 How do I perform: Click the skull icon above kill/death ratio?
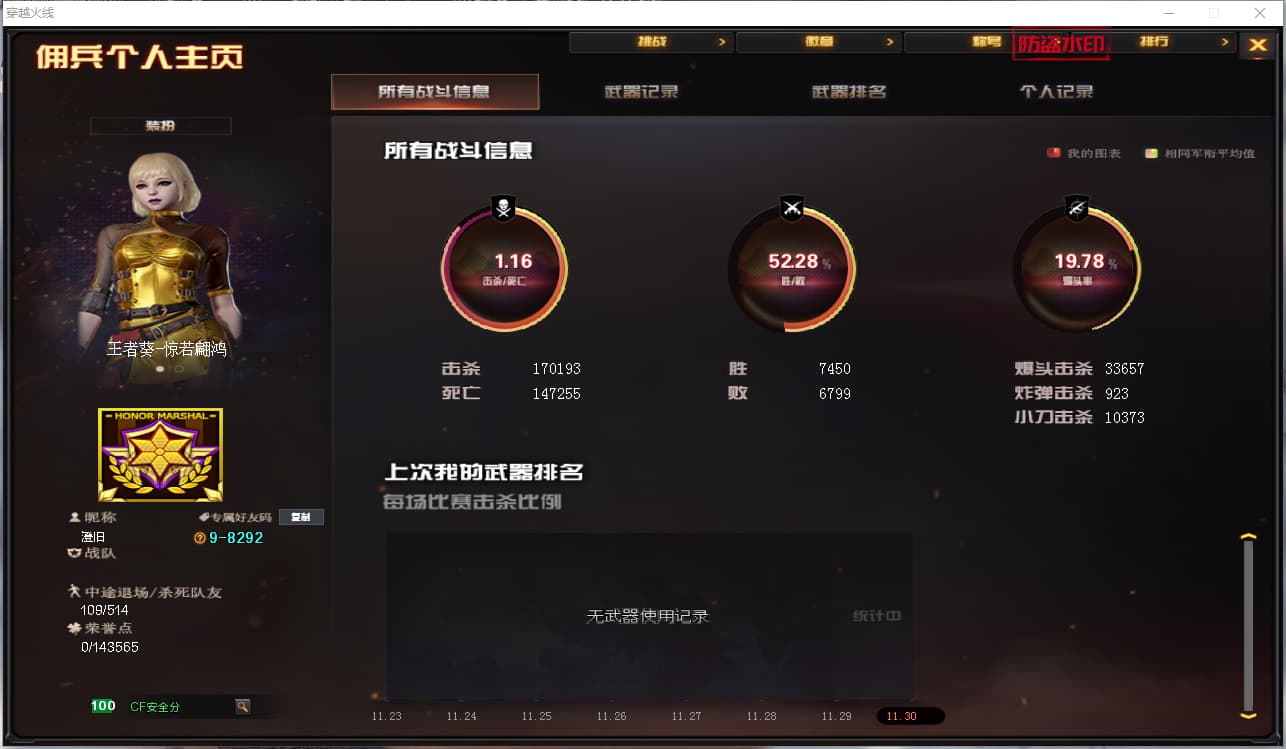504,209
